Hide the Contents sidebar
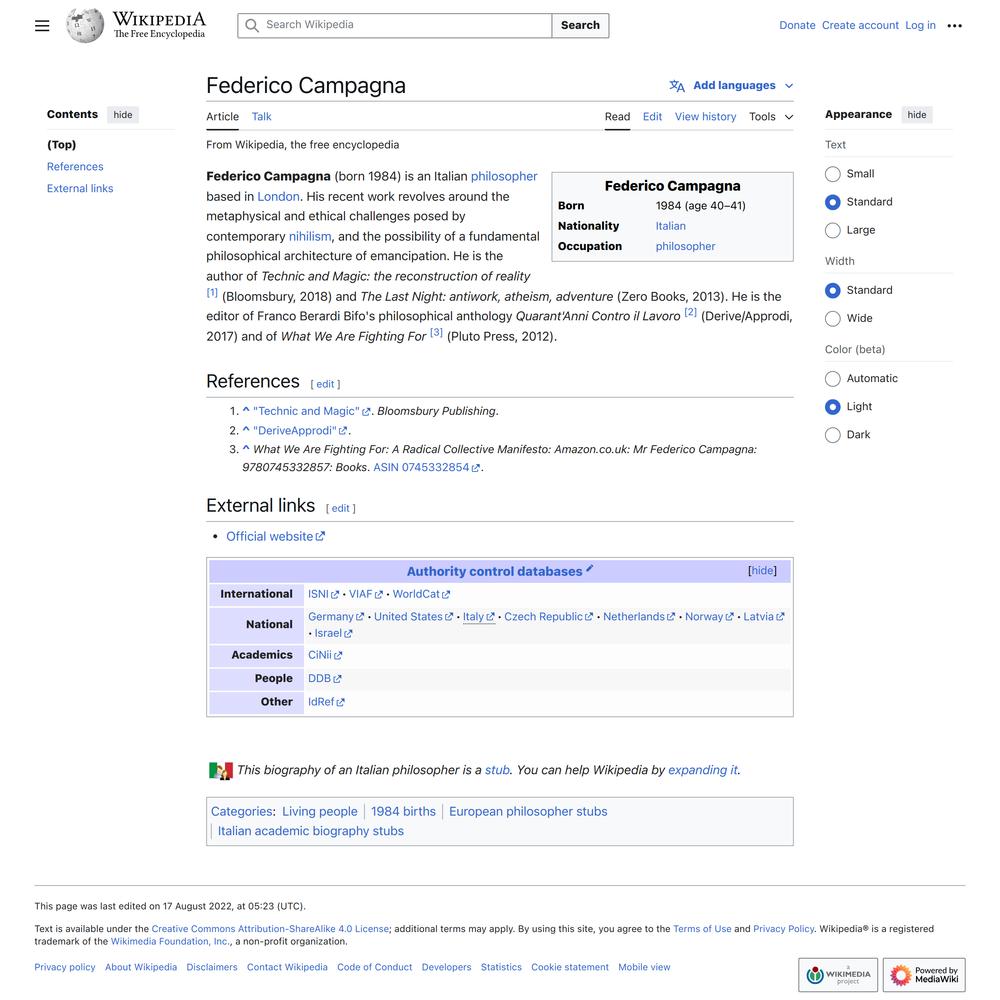 [x=122, y=115]
